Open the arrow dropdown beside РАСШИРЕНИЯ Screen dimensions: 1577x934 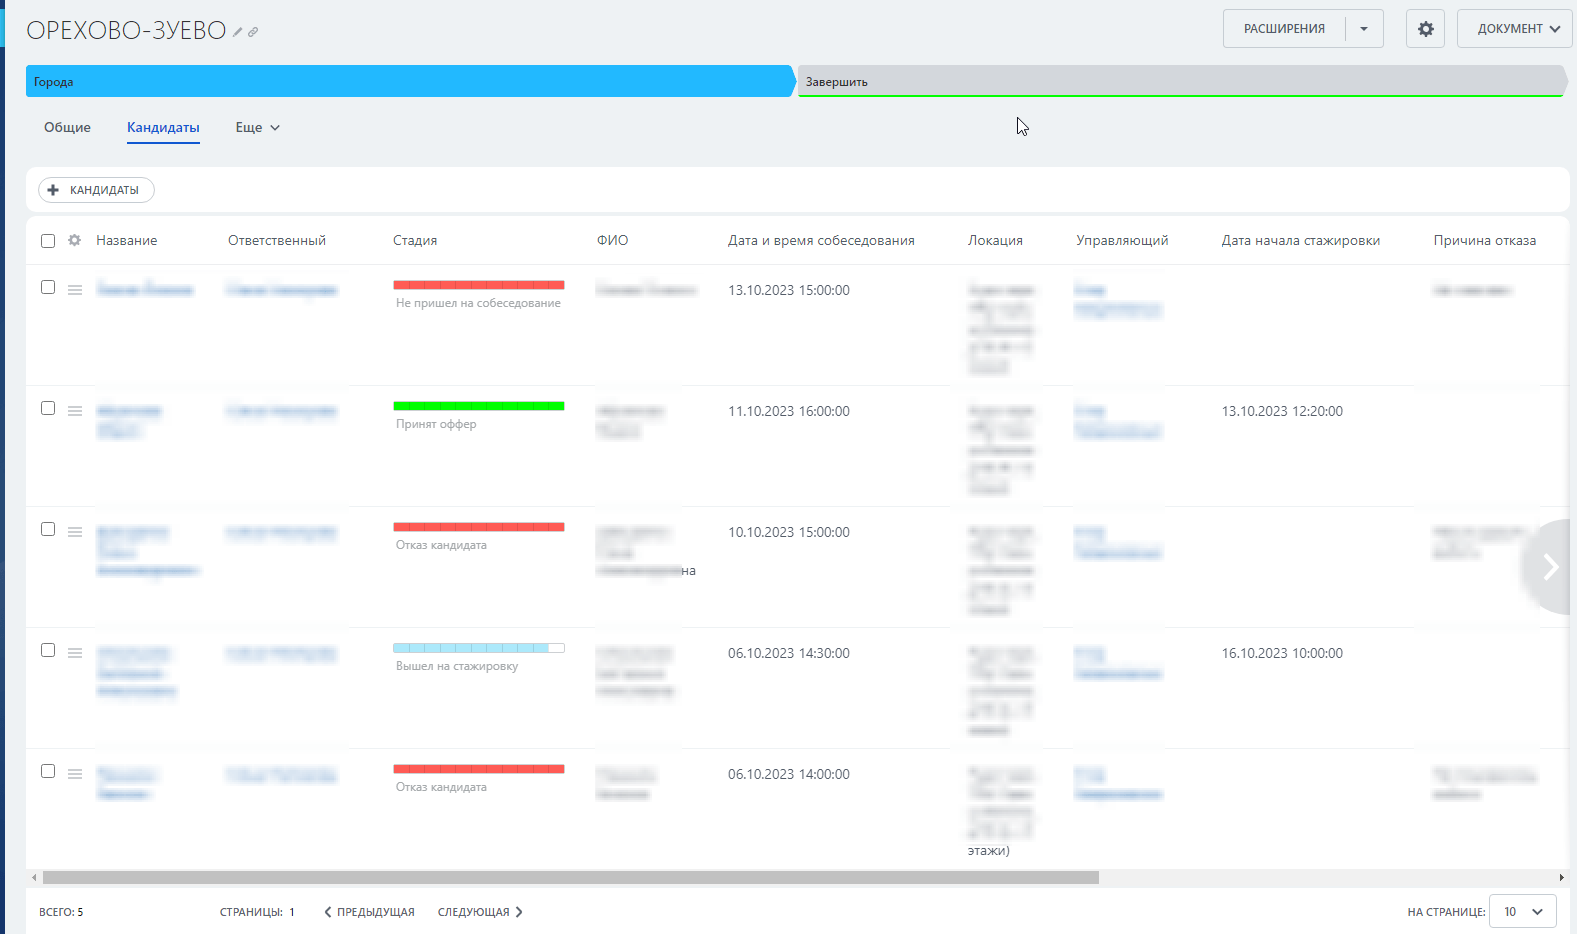tap(1364, 29)
